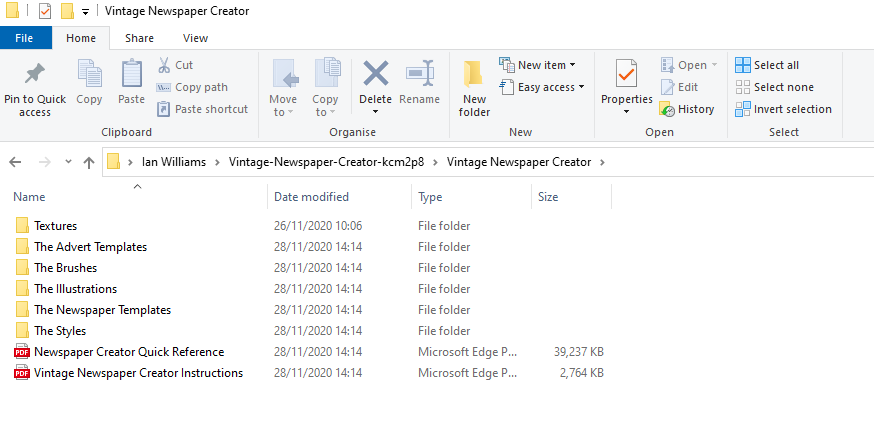
Task: Create a New folder via ribbon icon
Action: pos(474,74)
